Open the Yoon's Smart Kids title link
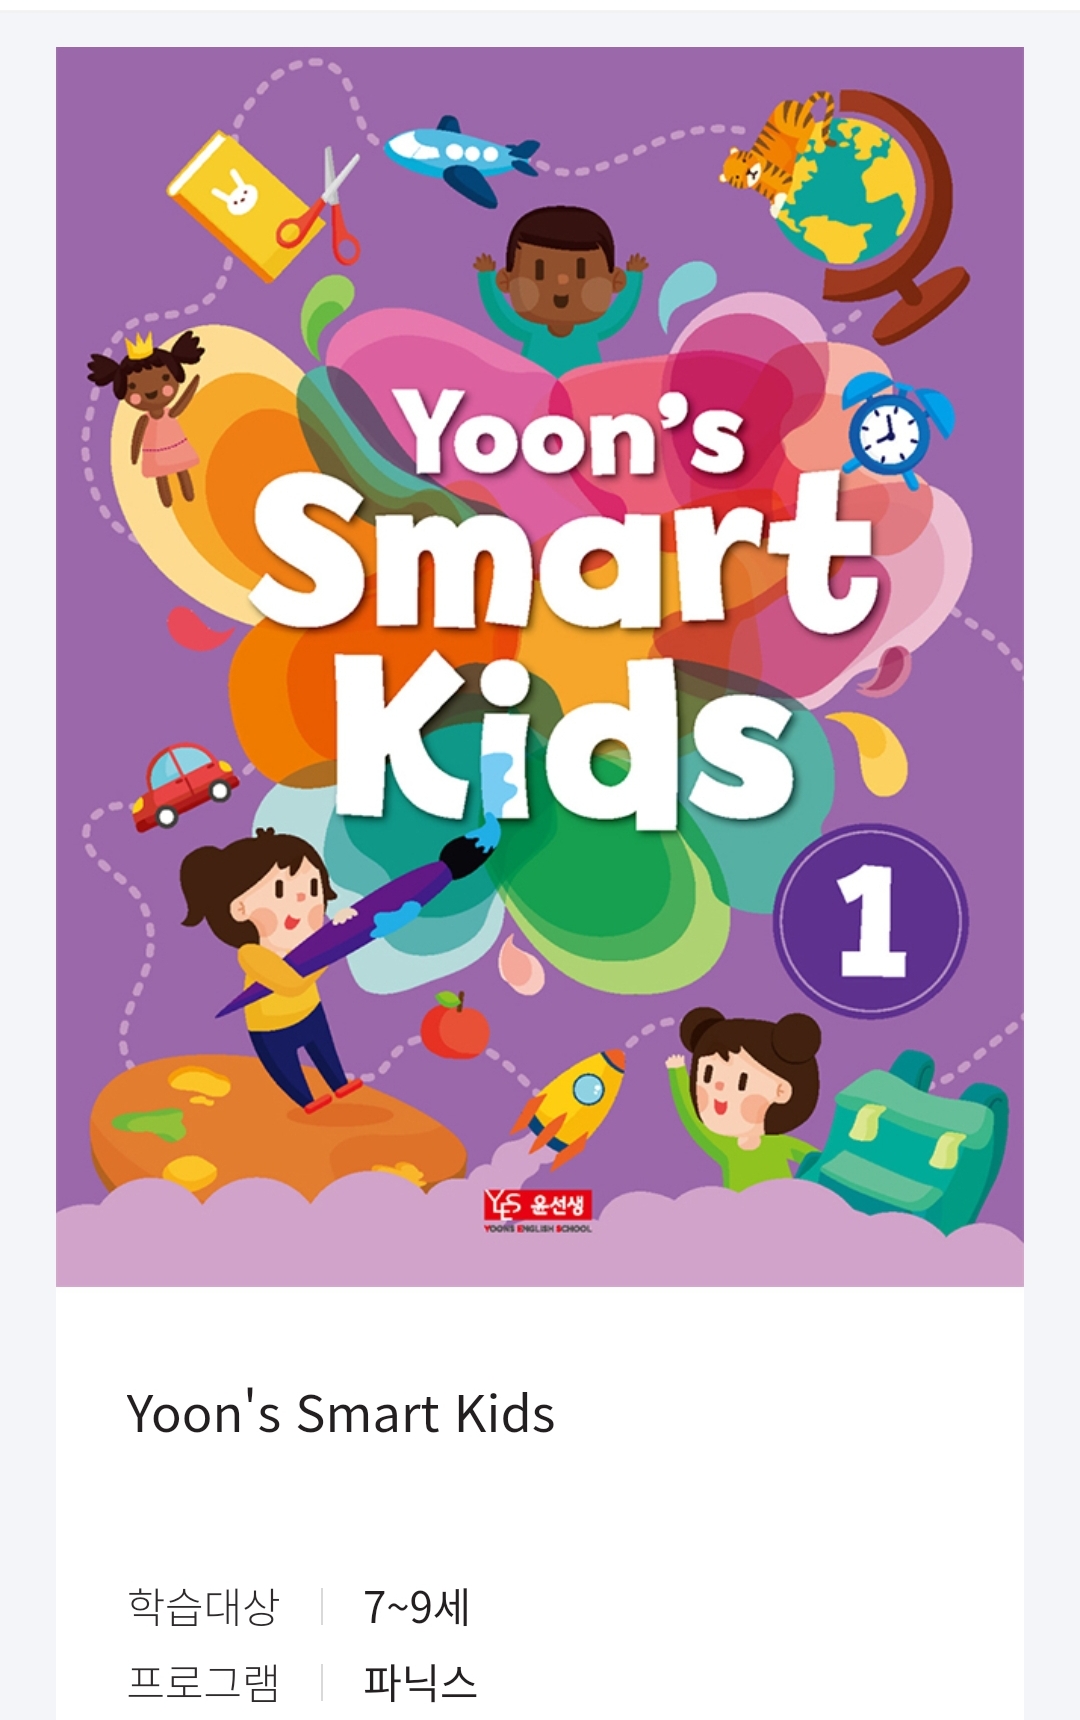Image resolution: width=1080 pixels, height=1720 pixels. coord(340,1414)
